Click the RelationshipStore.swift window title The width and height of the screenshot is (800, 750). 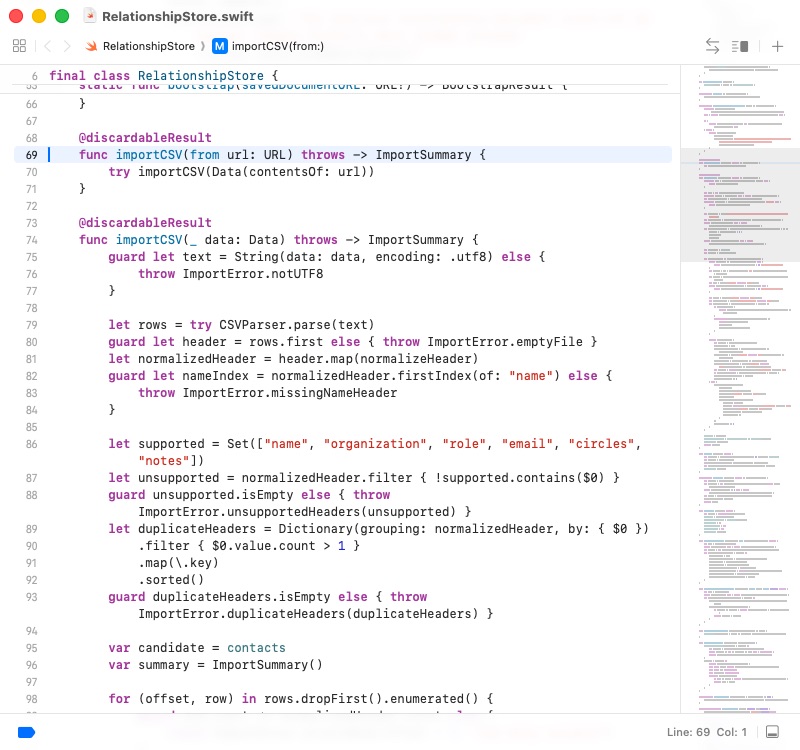coord(178,16)
